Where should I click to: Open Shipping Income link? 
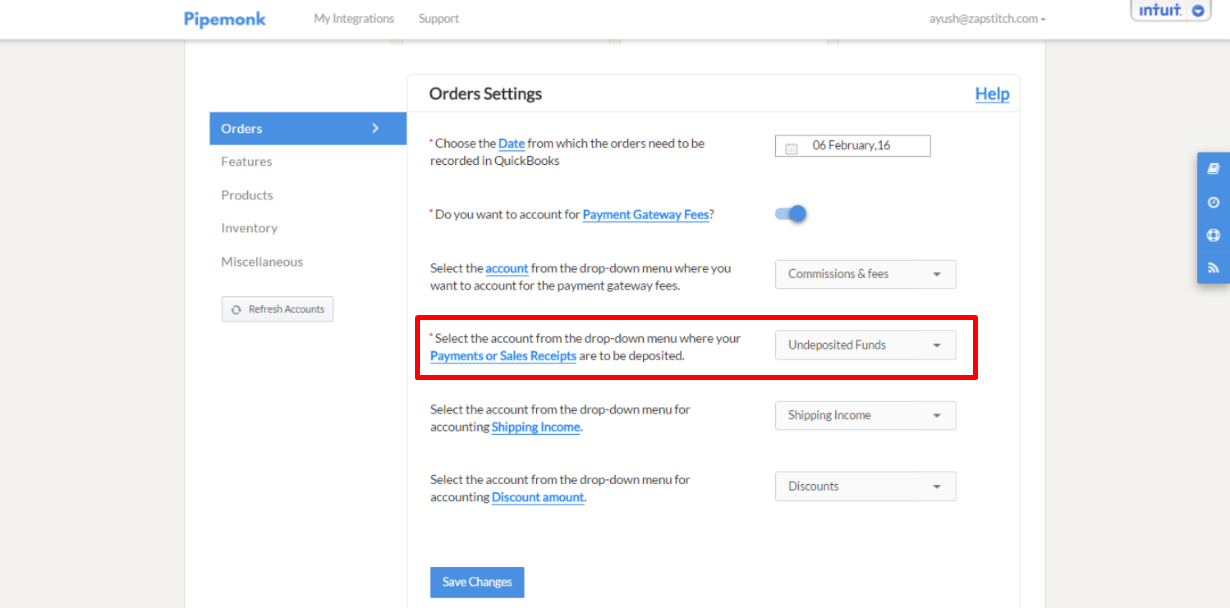point(536,427)
